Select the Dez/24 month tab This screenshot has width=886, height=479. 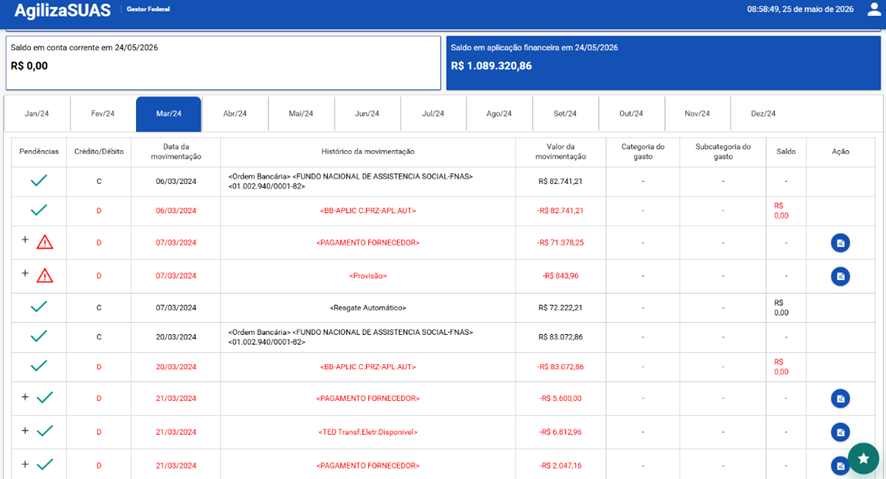coord(763,114)
